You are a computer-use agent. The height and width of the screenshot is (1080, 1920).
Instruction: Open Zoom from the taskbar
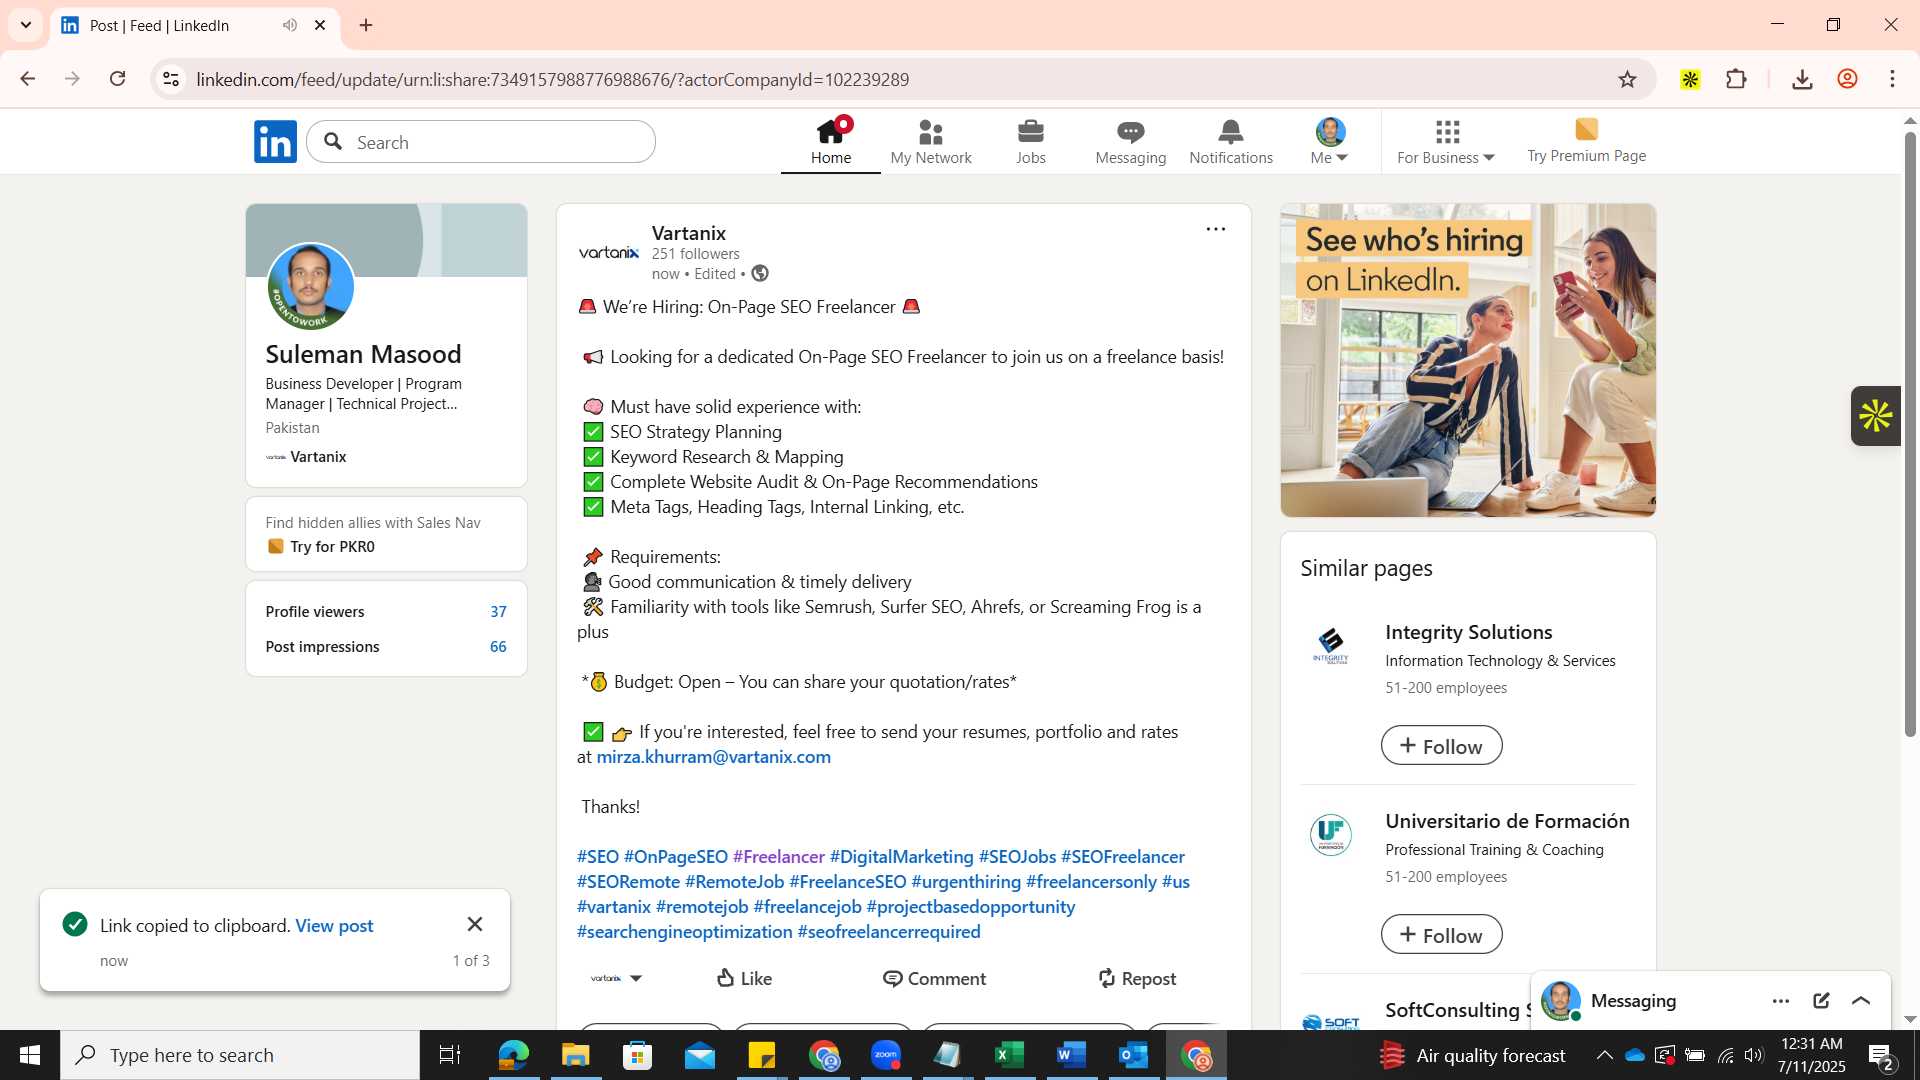click(886, 1055)
